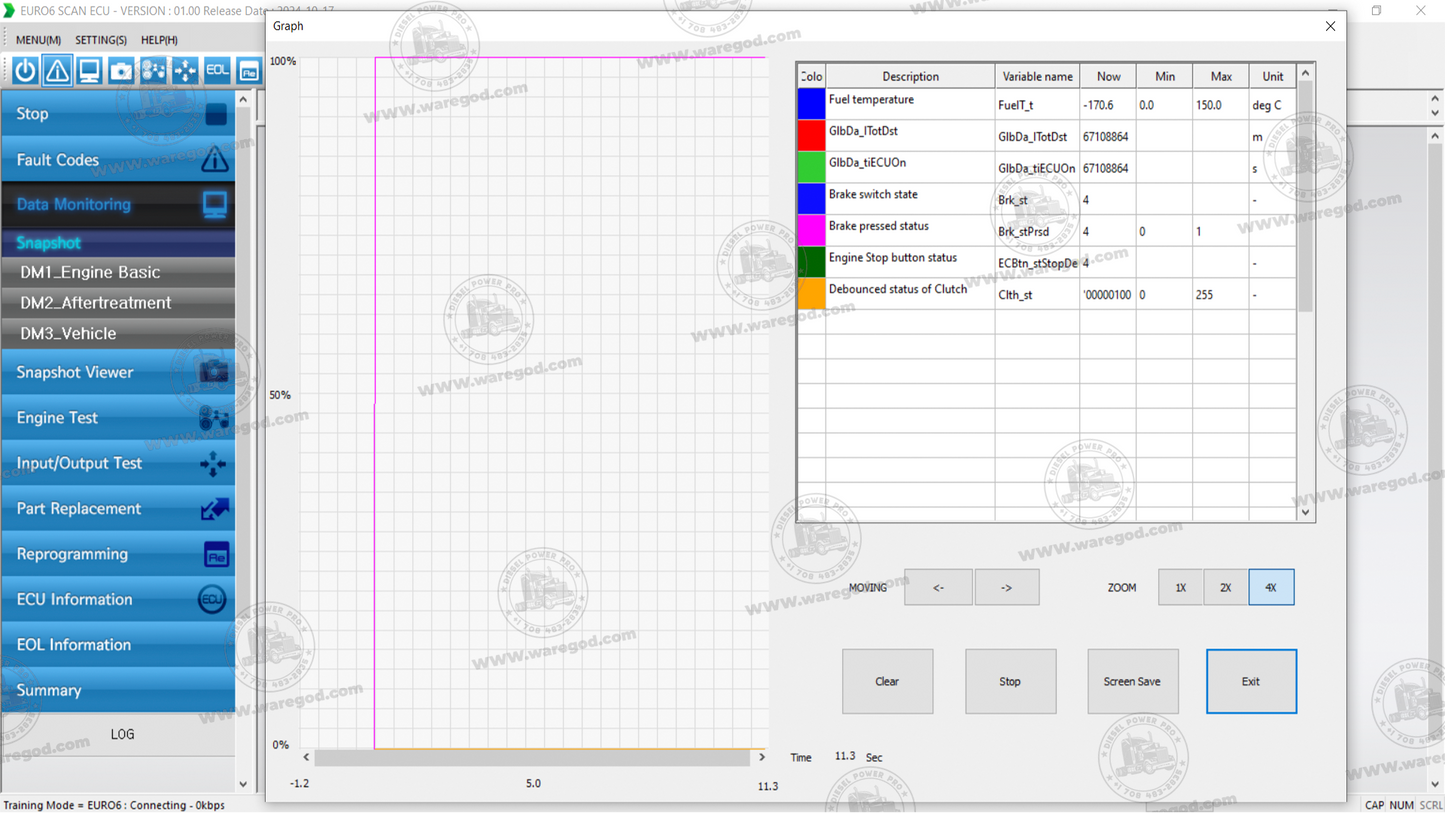Viewport: 1445px width, 813px height.
Task: Expand DM3_Vehicle data group
Action: [x=68, y=334]
